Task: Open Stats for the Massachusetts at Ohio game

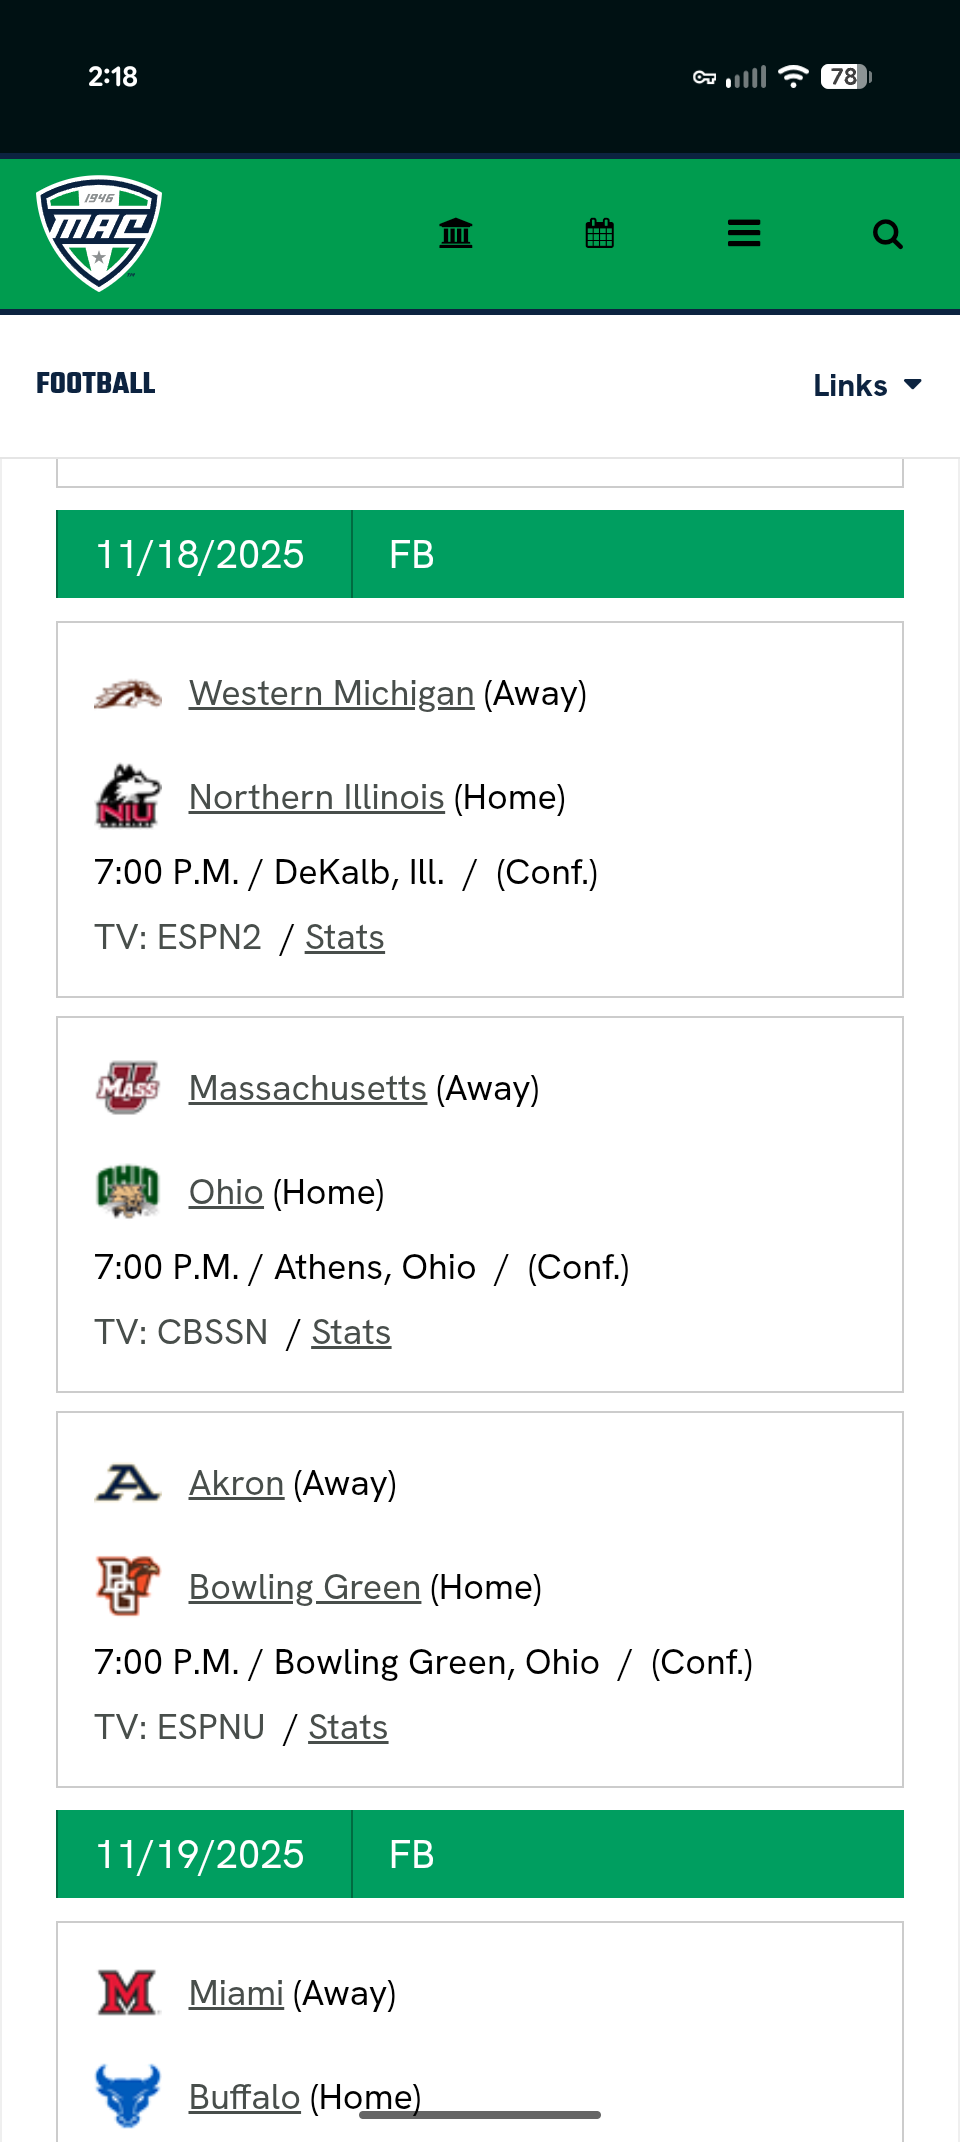Action: (x=351, y=1332)
